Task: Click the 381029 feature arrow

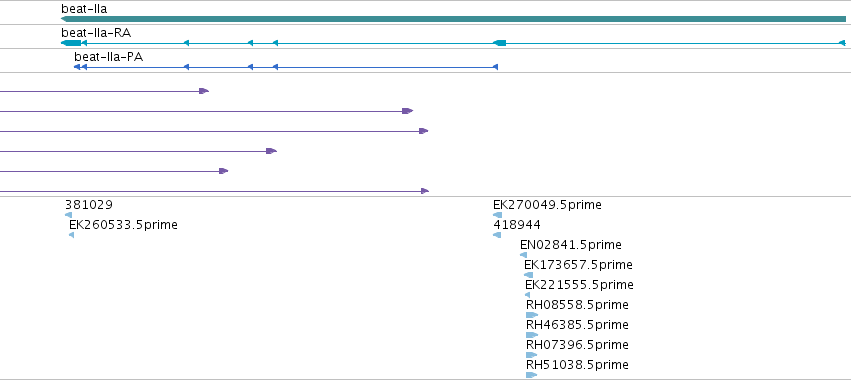Action: click(x=68, y=215)
